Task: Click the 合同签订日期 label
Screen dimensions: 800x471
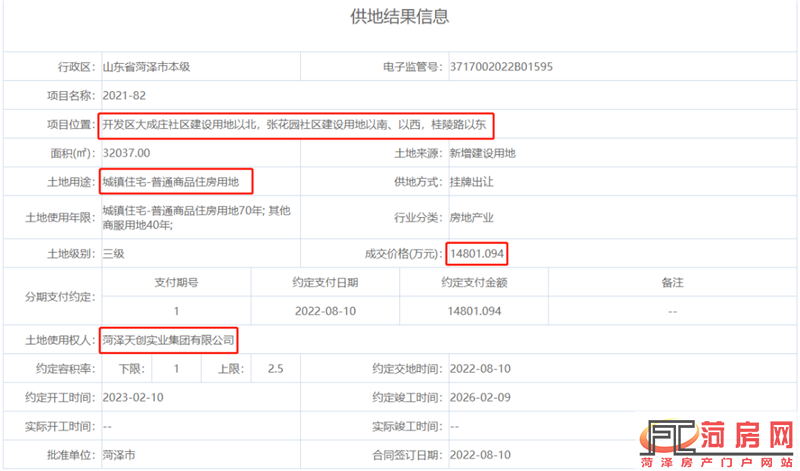Action: [407, 455]
